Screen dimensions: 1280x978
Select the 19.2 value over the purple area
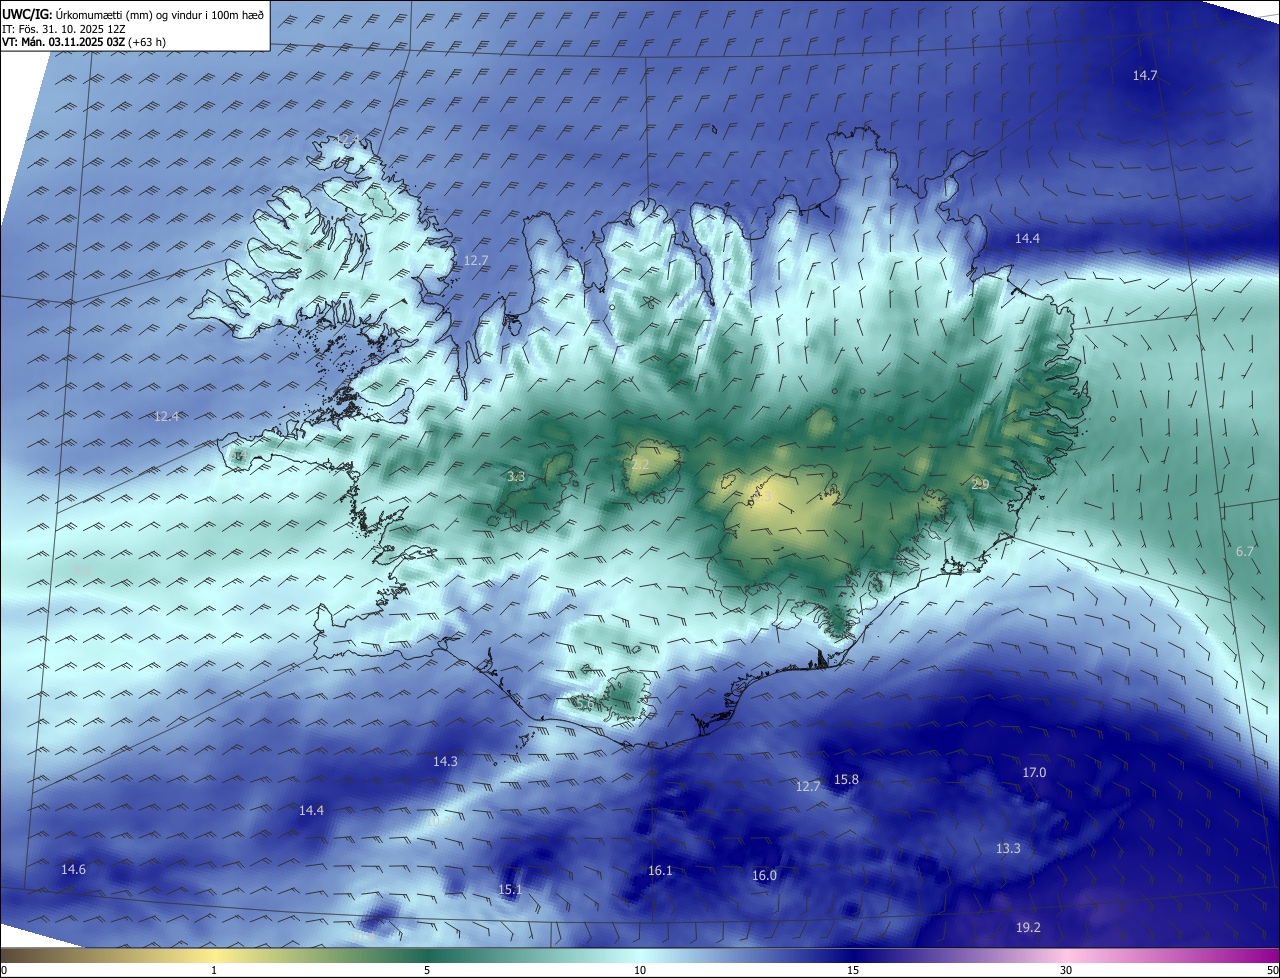[x=1028, y=928]
